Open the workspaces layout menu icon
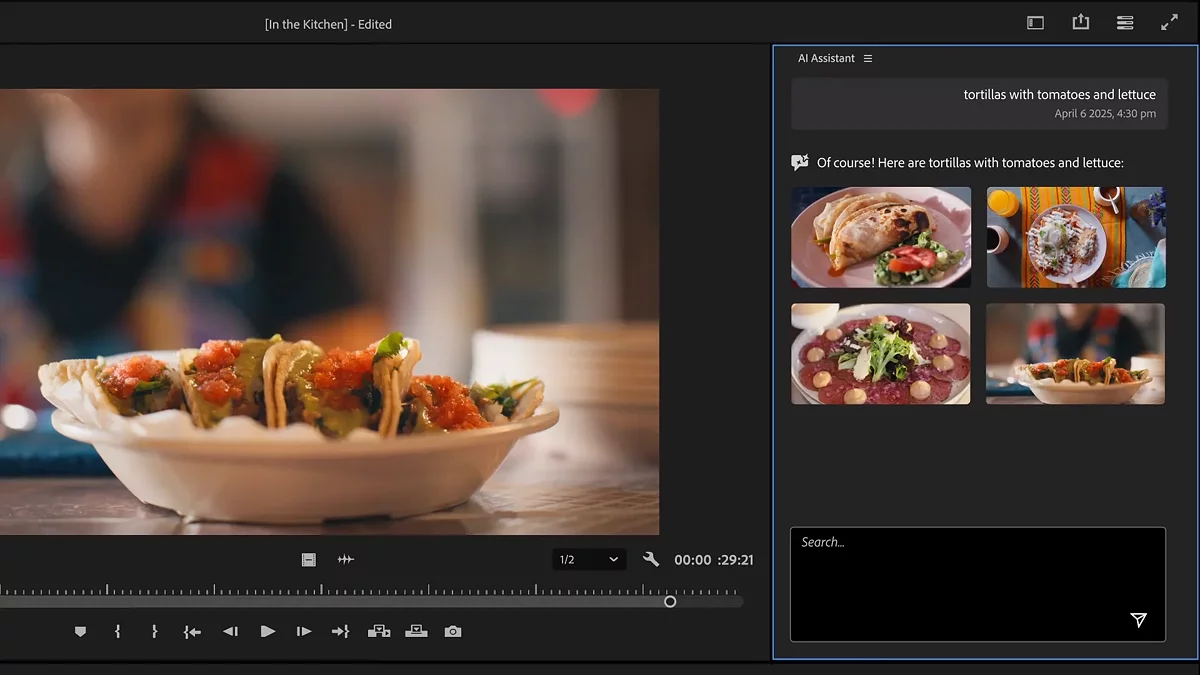 click(1036, 22)
